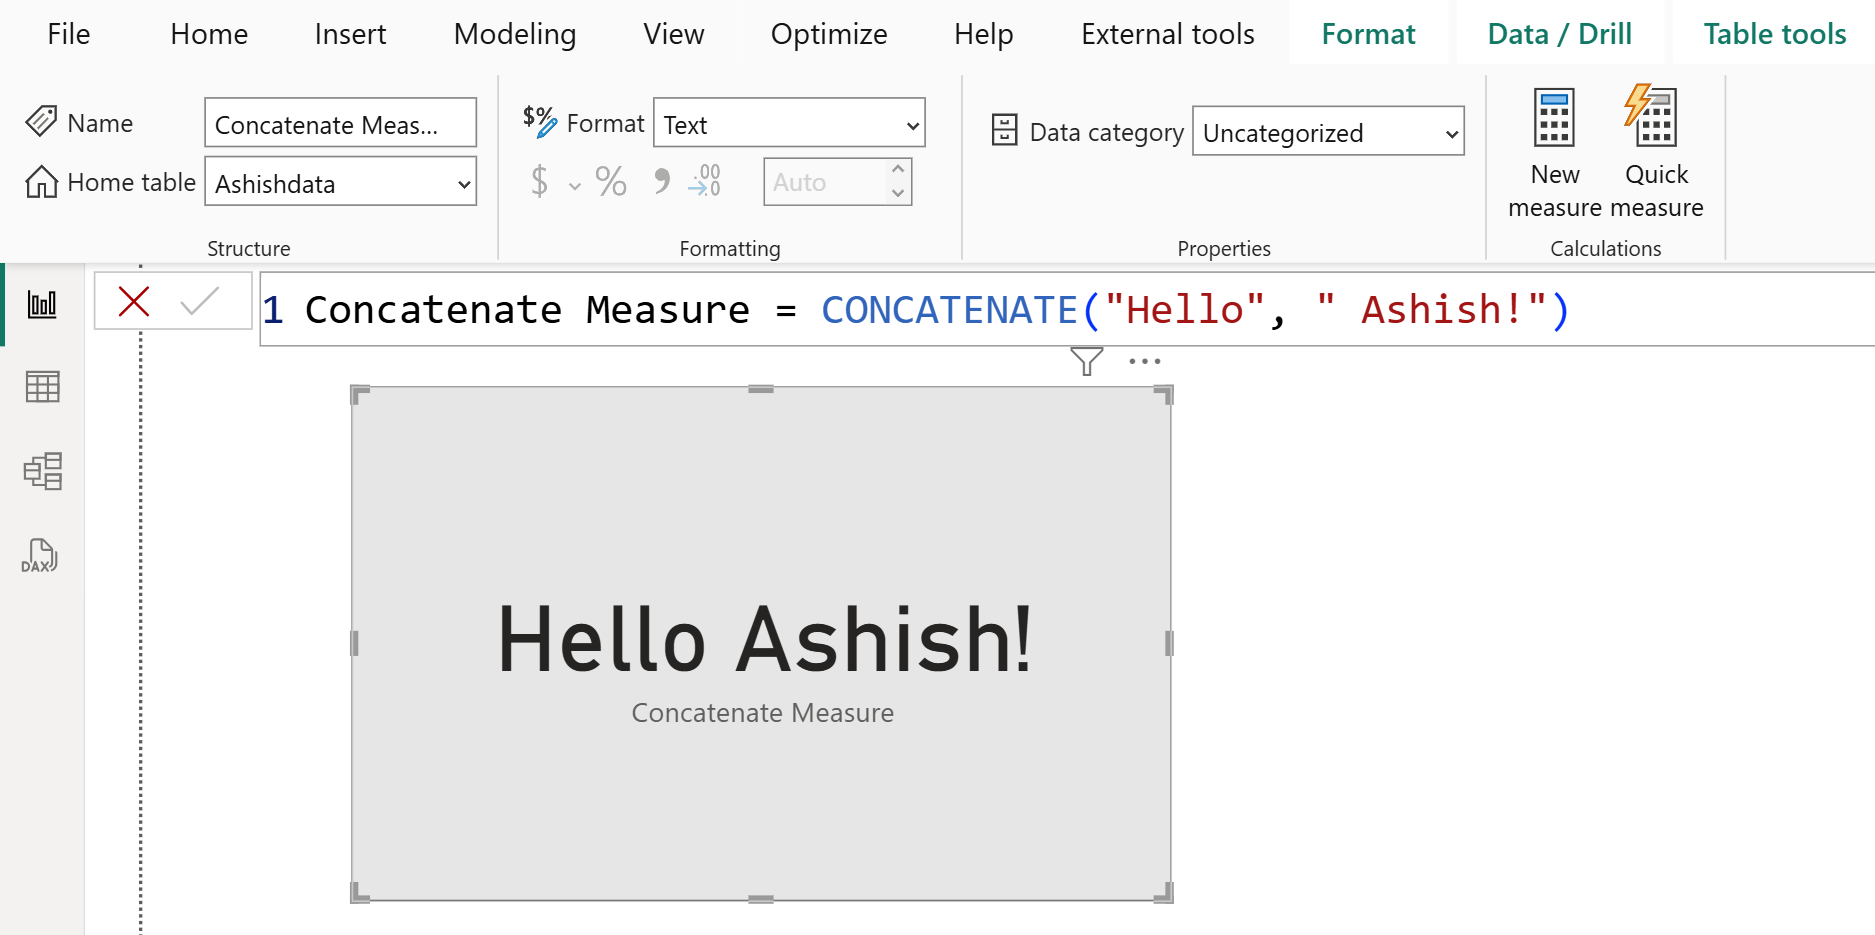Toggle percentage formatting for the measure

[610, 181]
